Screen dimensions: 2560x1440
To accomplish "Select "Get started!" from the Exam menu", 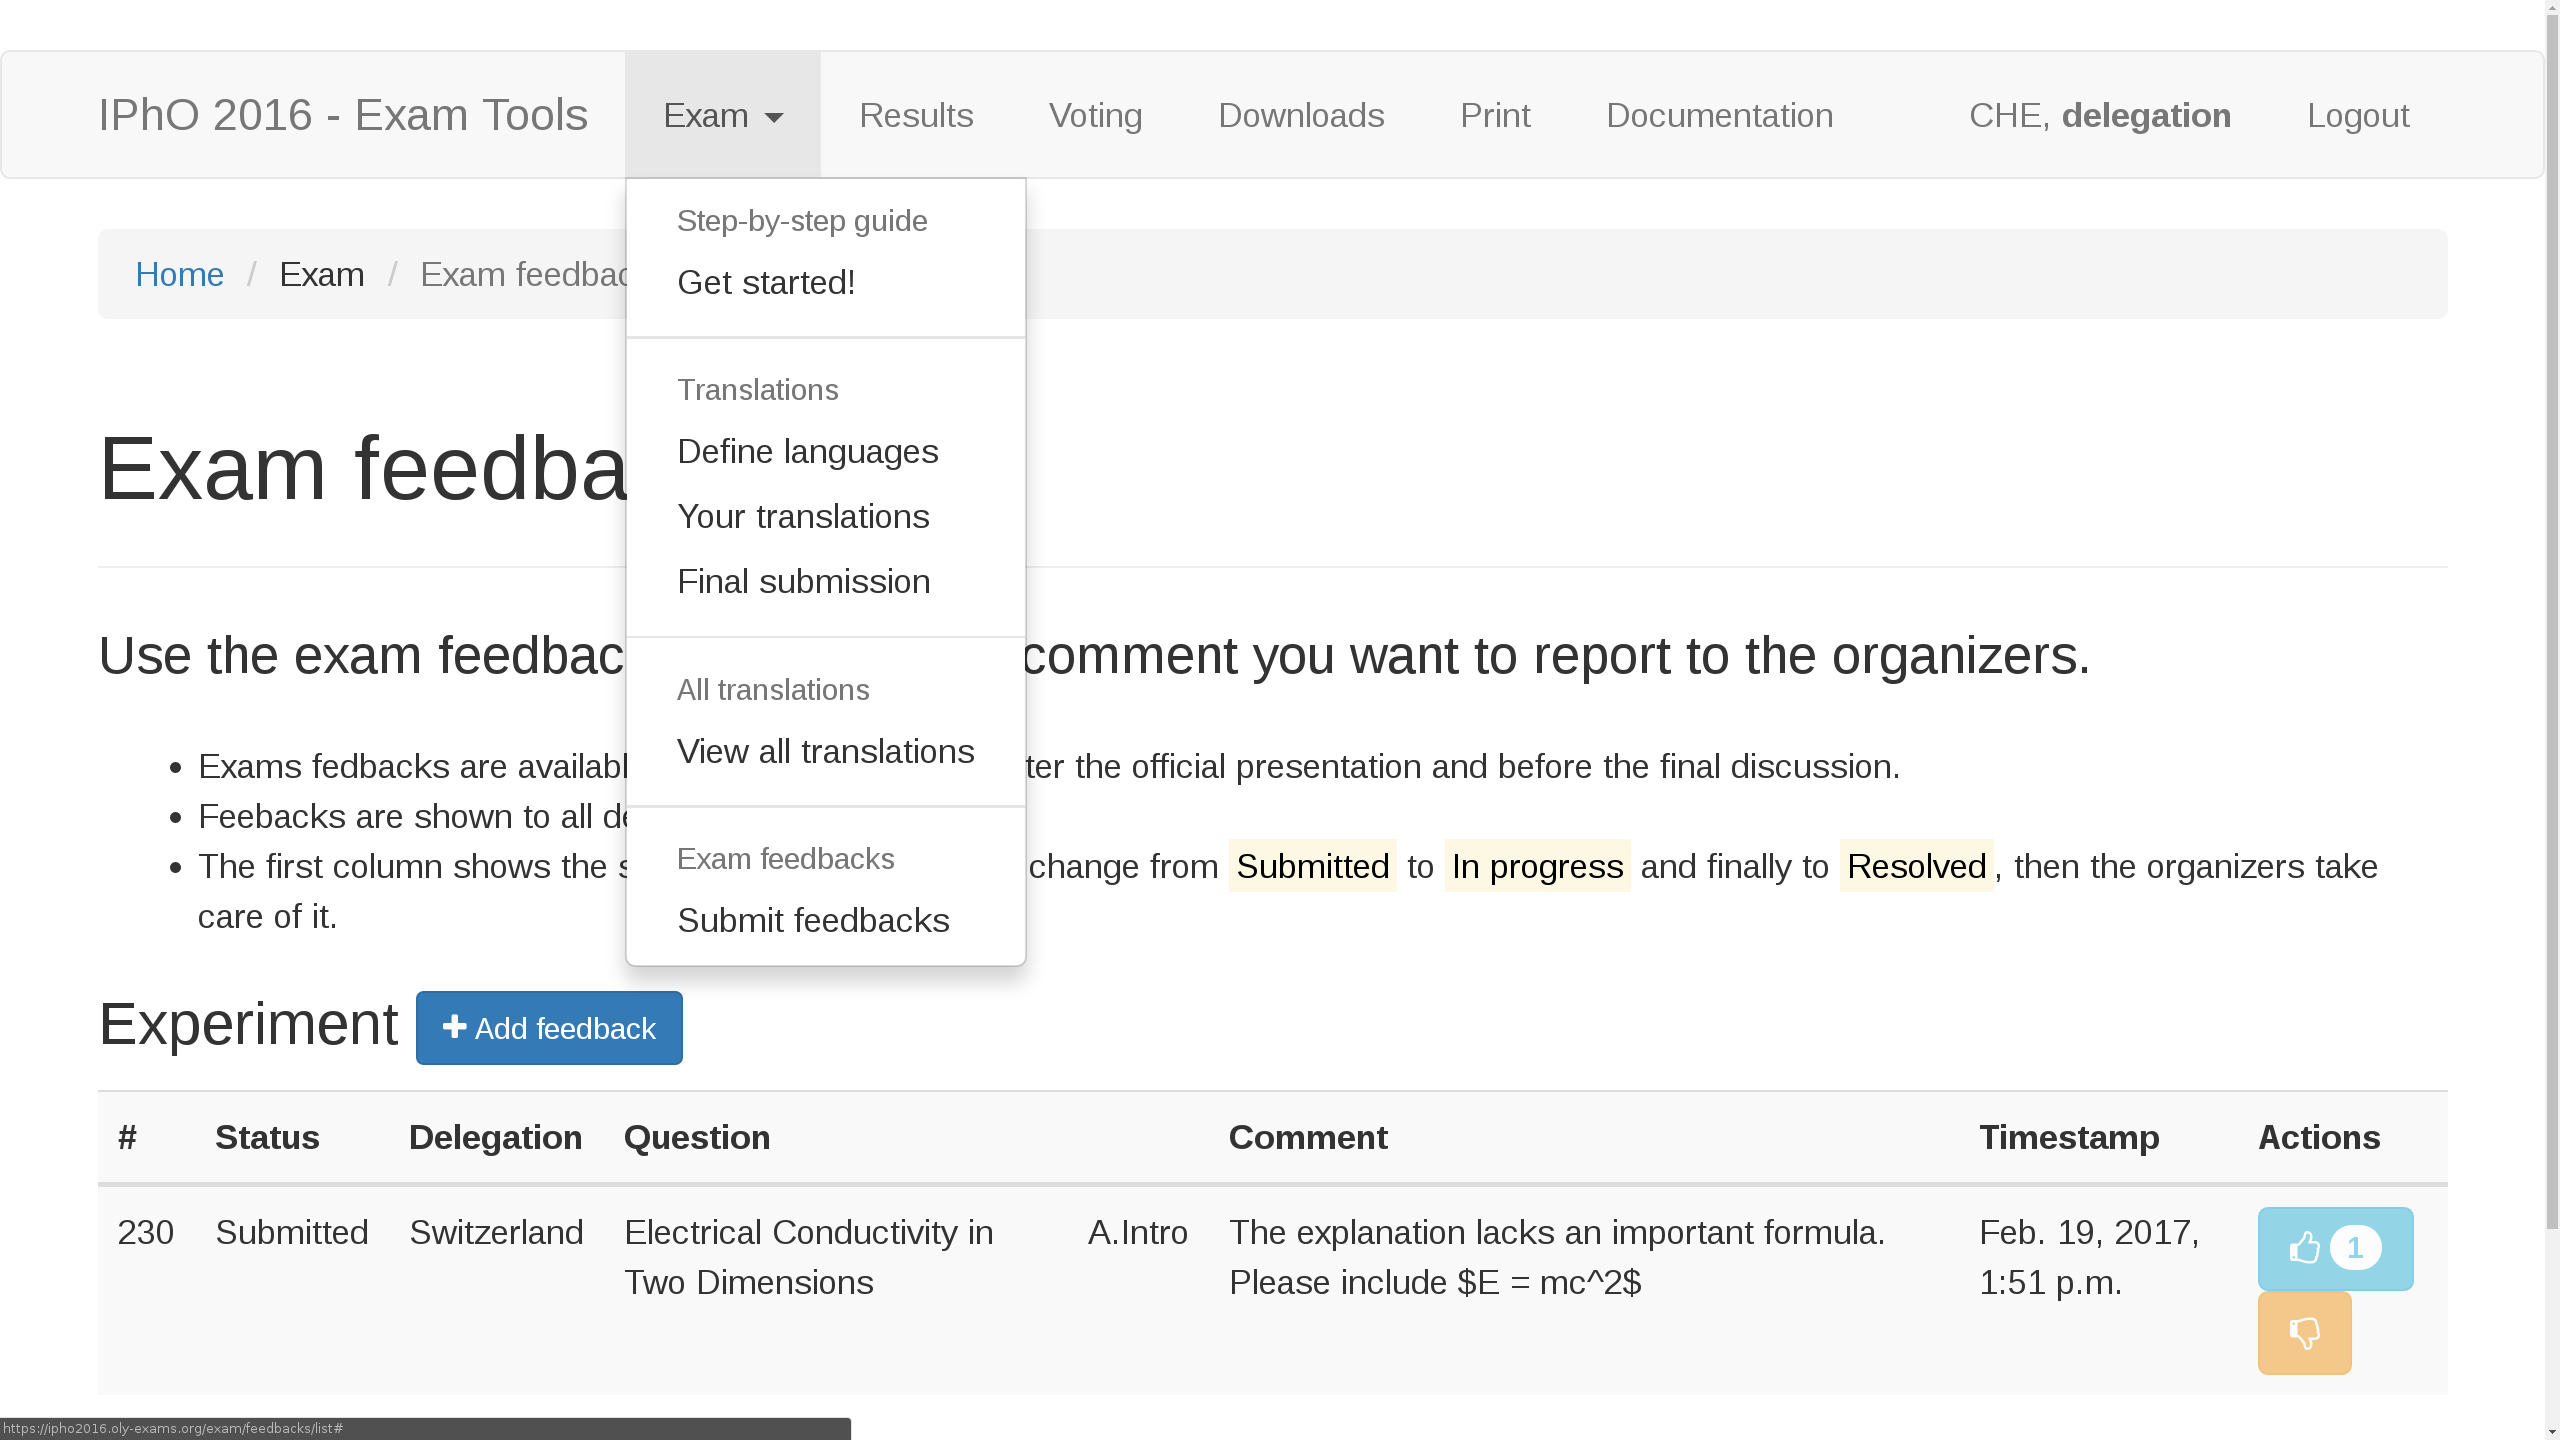I will coord(765,283).
